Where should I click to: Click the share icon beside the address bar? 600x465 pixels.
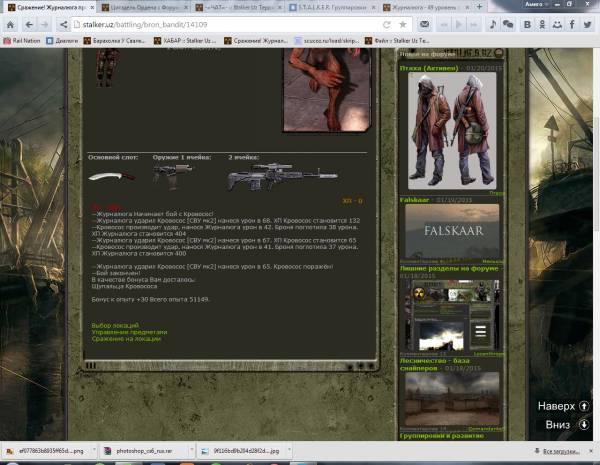(63, 25)
